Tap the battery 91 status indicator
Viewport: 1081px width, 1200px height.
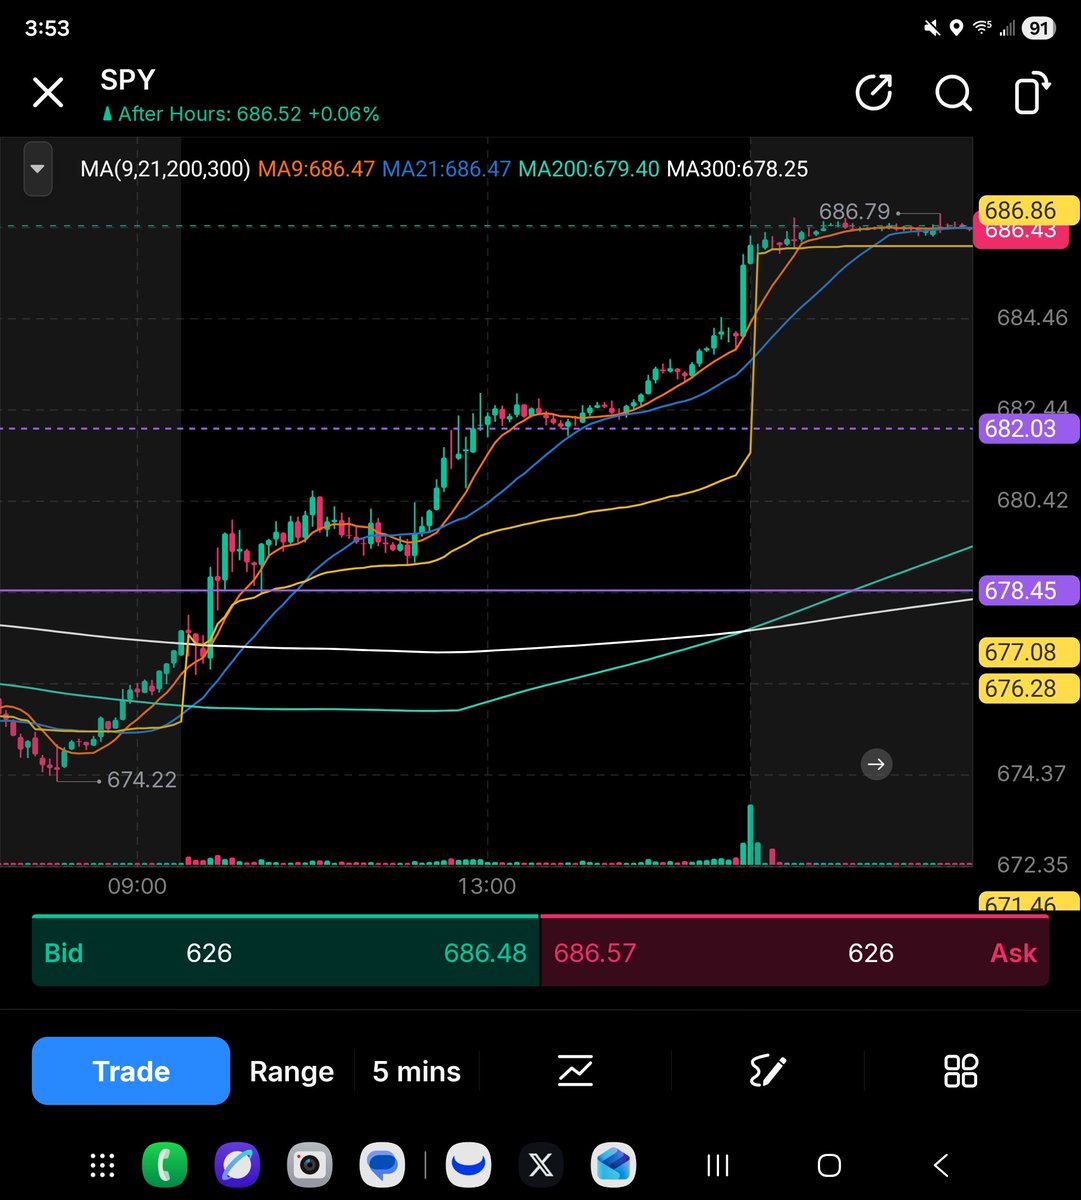tap(1038, 28)
